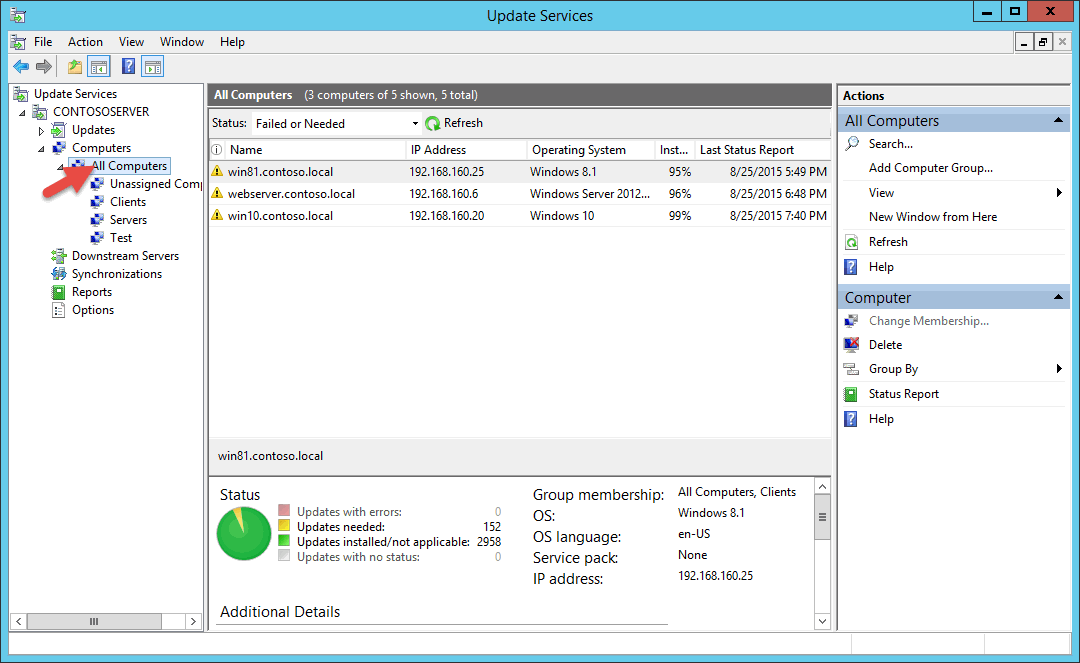Click the Up one level folder icon
Viewport: 1080px width, 663px height.
(x=74, y=67)
